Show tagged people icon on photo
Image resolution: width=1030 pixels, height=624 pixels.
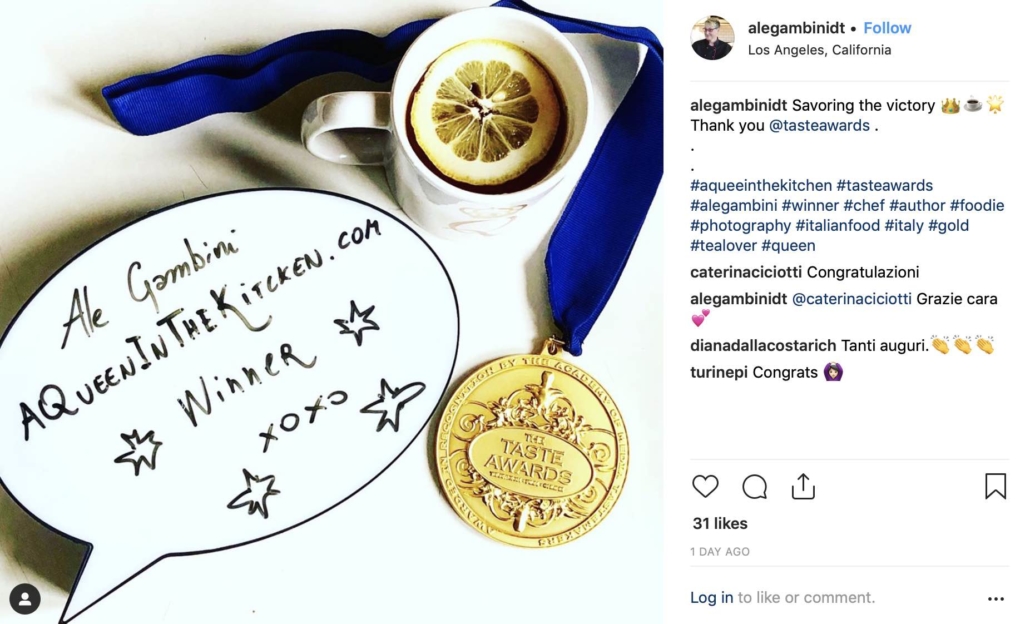pos(25,598)
